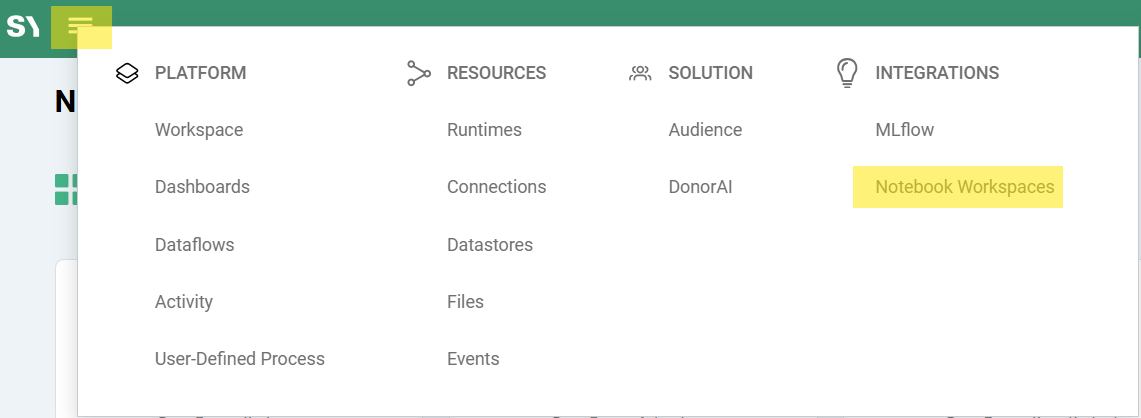Image resolution: width=1141 pixels, height=418 pixels.
Task: Click the hamburger menu icon
Action: pyautogui.click(x=81, y=27)
